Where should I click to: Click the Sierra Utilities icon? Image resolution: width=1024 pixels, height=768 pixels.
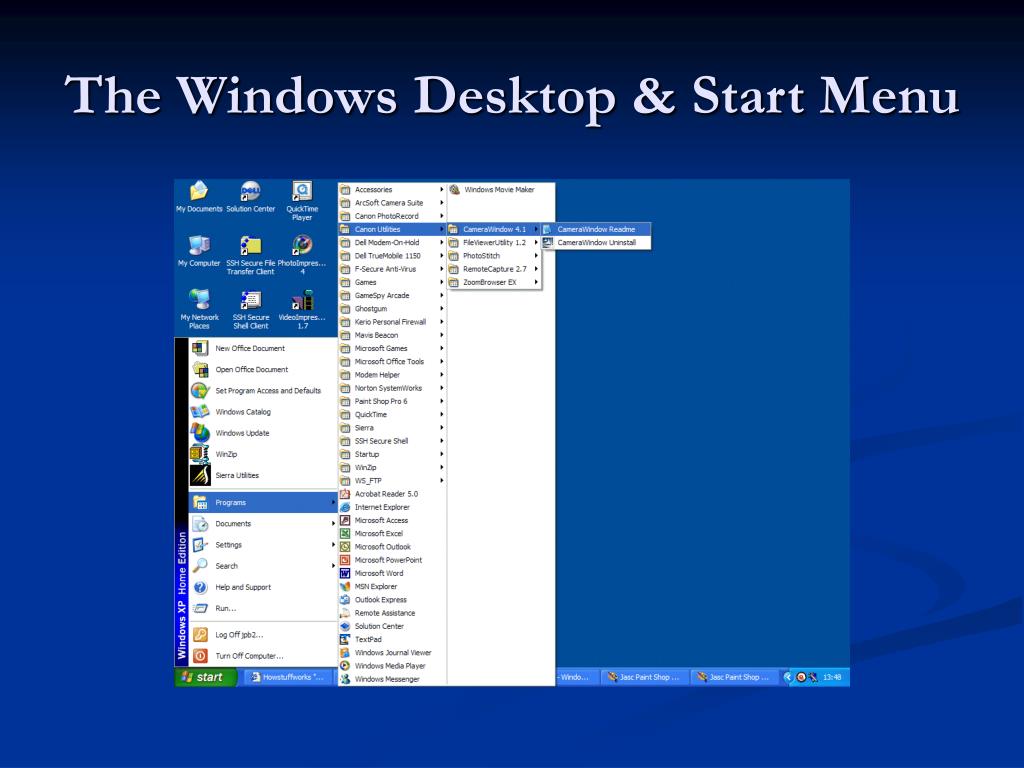(x=200, y=475)
